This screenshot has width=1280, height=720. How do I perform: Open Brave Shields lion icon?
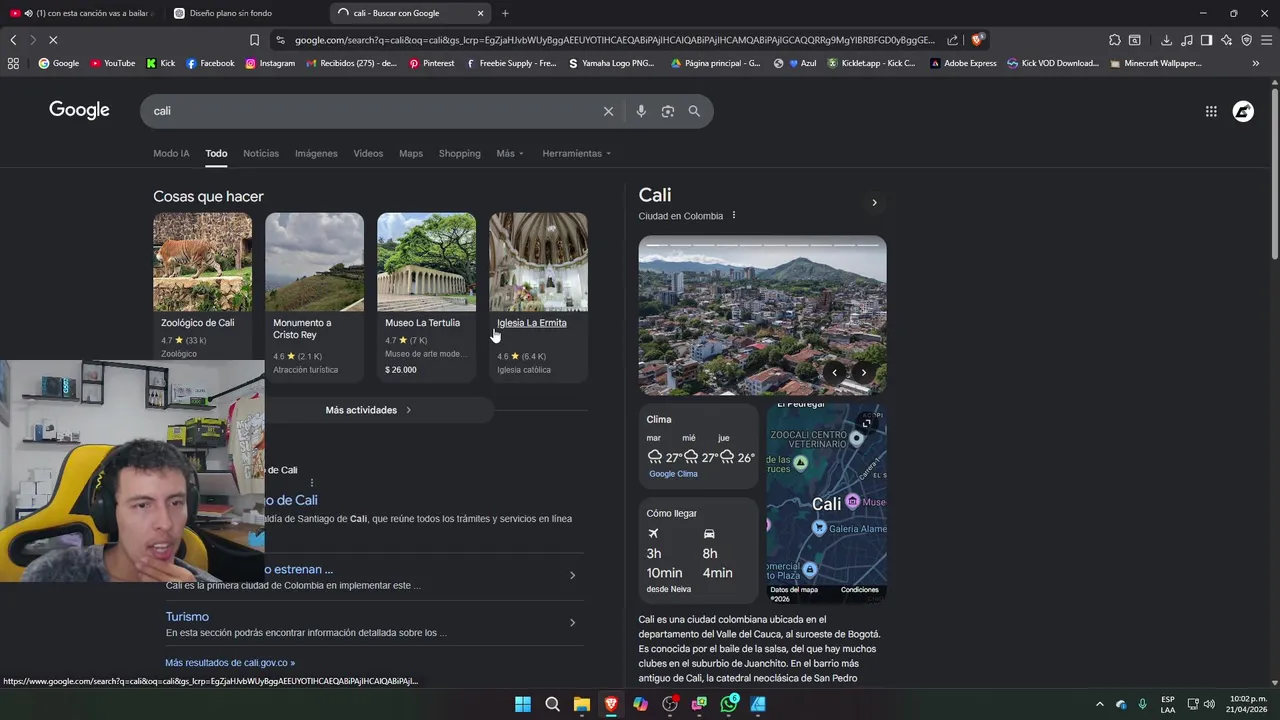point(978,40)
